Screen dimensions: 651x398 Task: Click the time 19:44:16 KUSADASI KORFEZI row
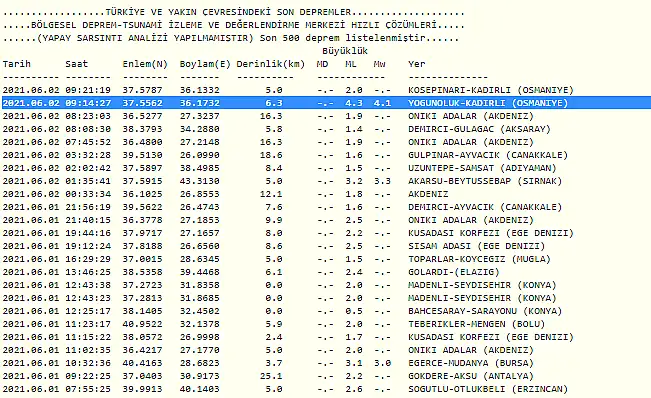(x=88, y=233)
